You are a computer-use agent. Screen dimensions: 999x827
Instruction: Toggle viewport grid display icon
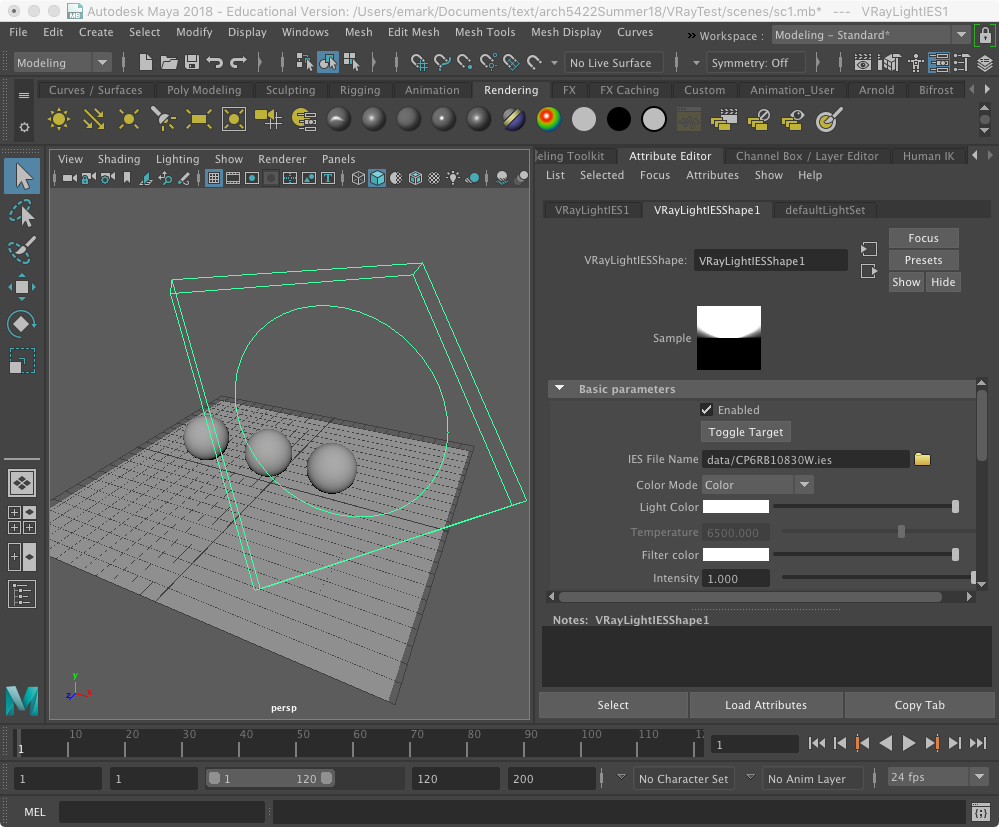214,178
